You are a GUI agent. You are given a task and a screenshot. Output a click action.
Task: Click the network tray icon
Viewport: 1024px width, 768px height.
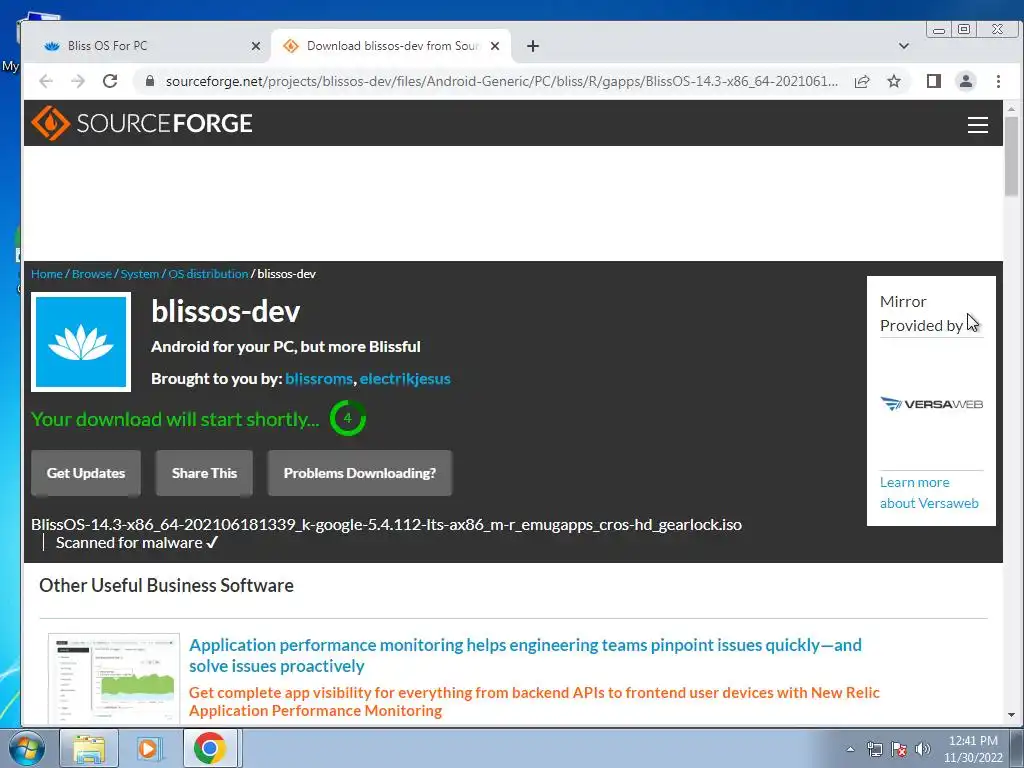[874, 749]
